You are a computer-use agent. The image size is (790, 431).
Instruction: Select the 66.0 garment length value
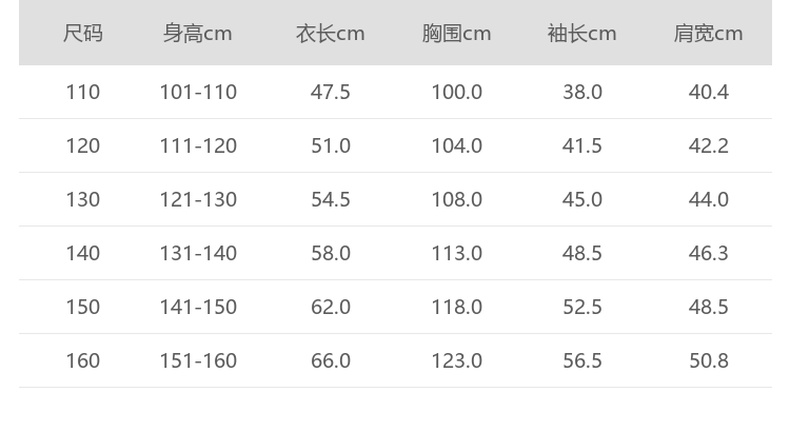330,360
